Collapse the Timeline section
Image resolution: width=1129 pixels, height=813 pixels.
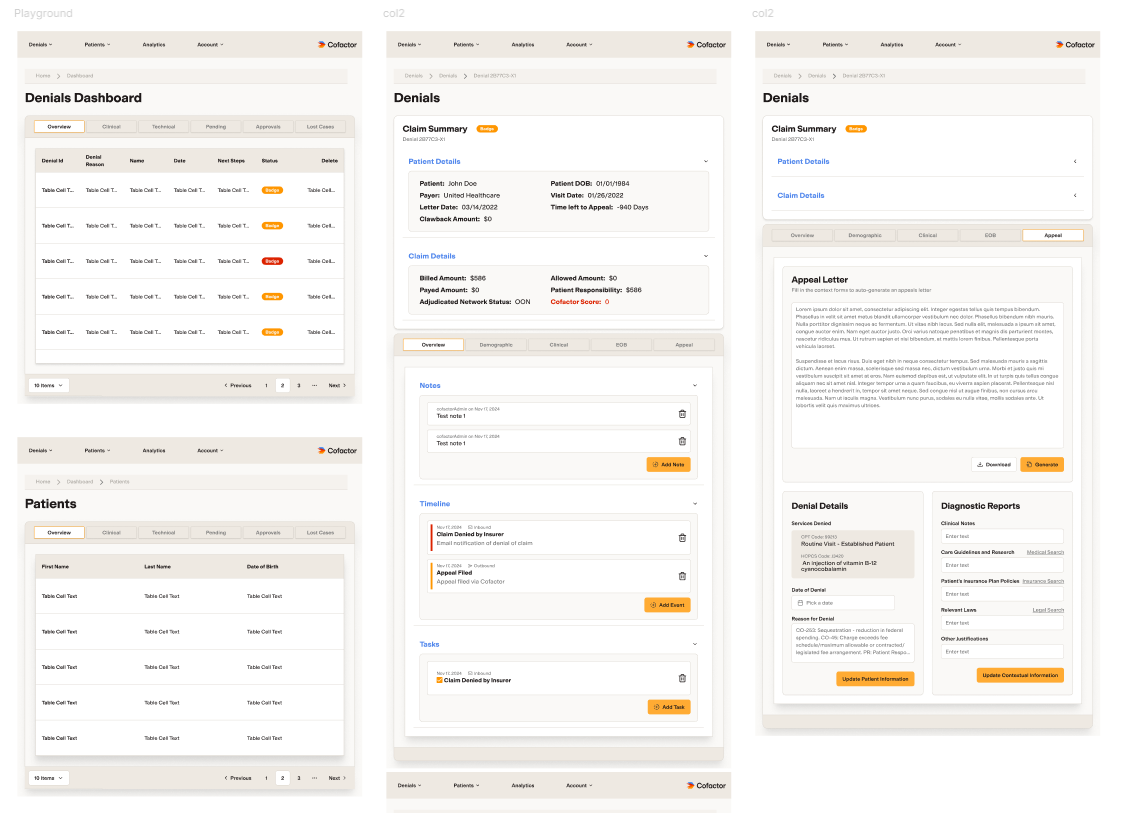click(x=695, y=503)
